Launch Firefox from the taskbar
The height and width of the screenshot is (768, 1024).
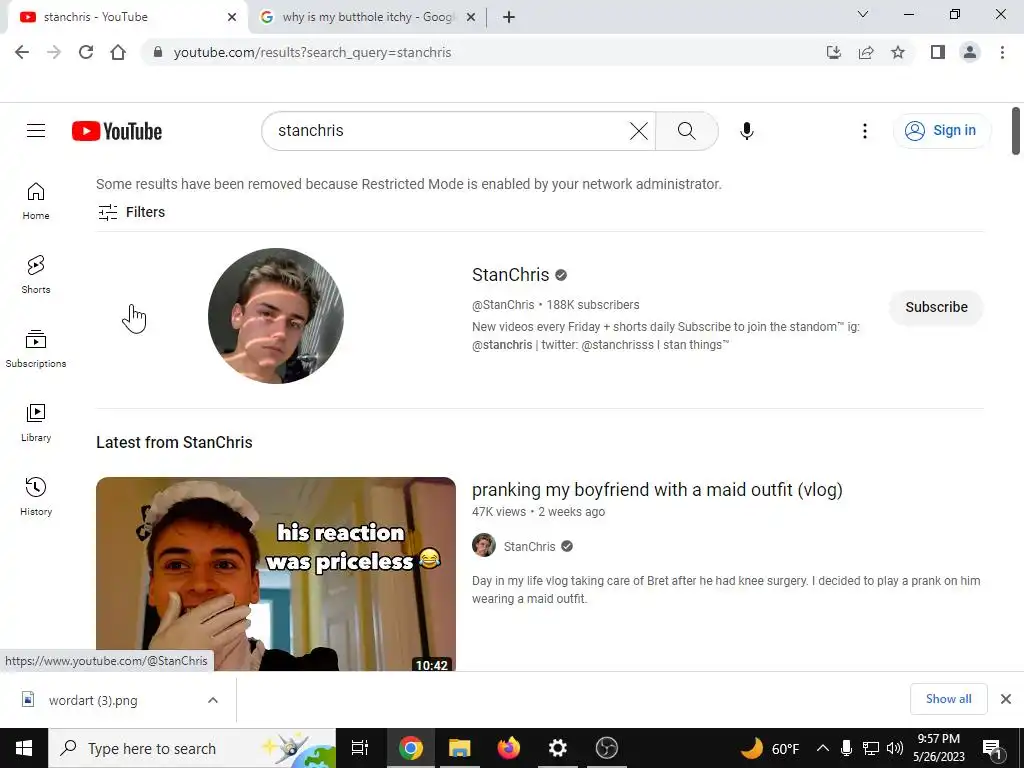(x=508, y=748)
